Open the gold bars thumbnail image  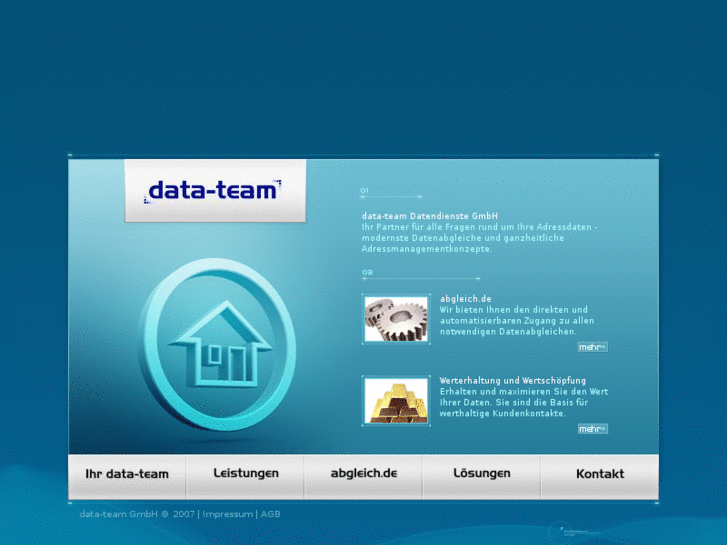[396, 401]
